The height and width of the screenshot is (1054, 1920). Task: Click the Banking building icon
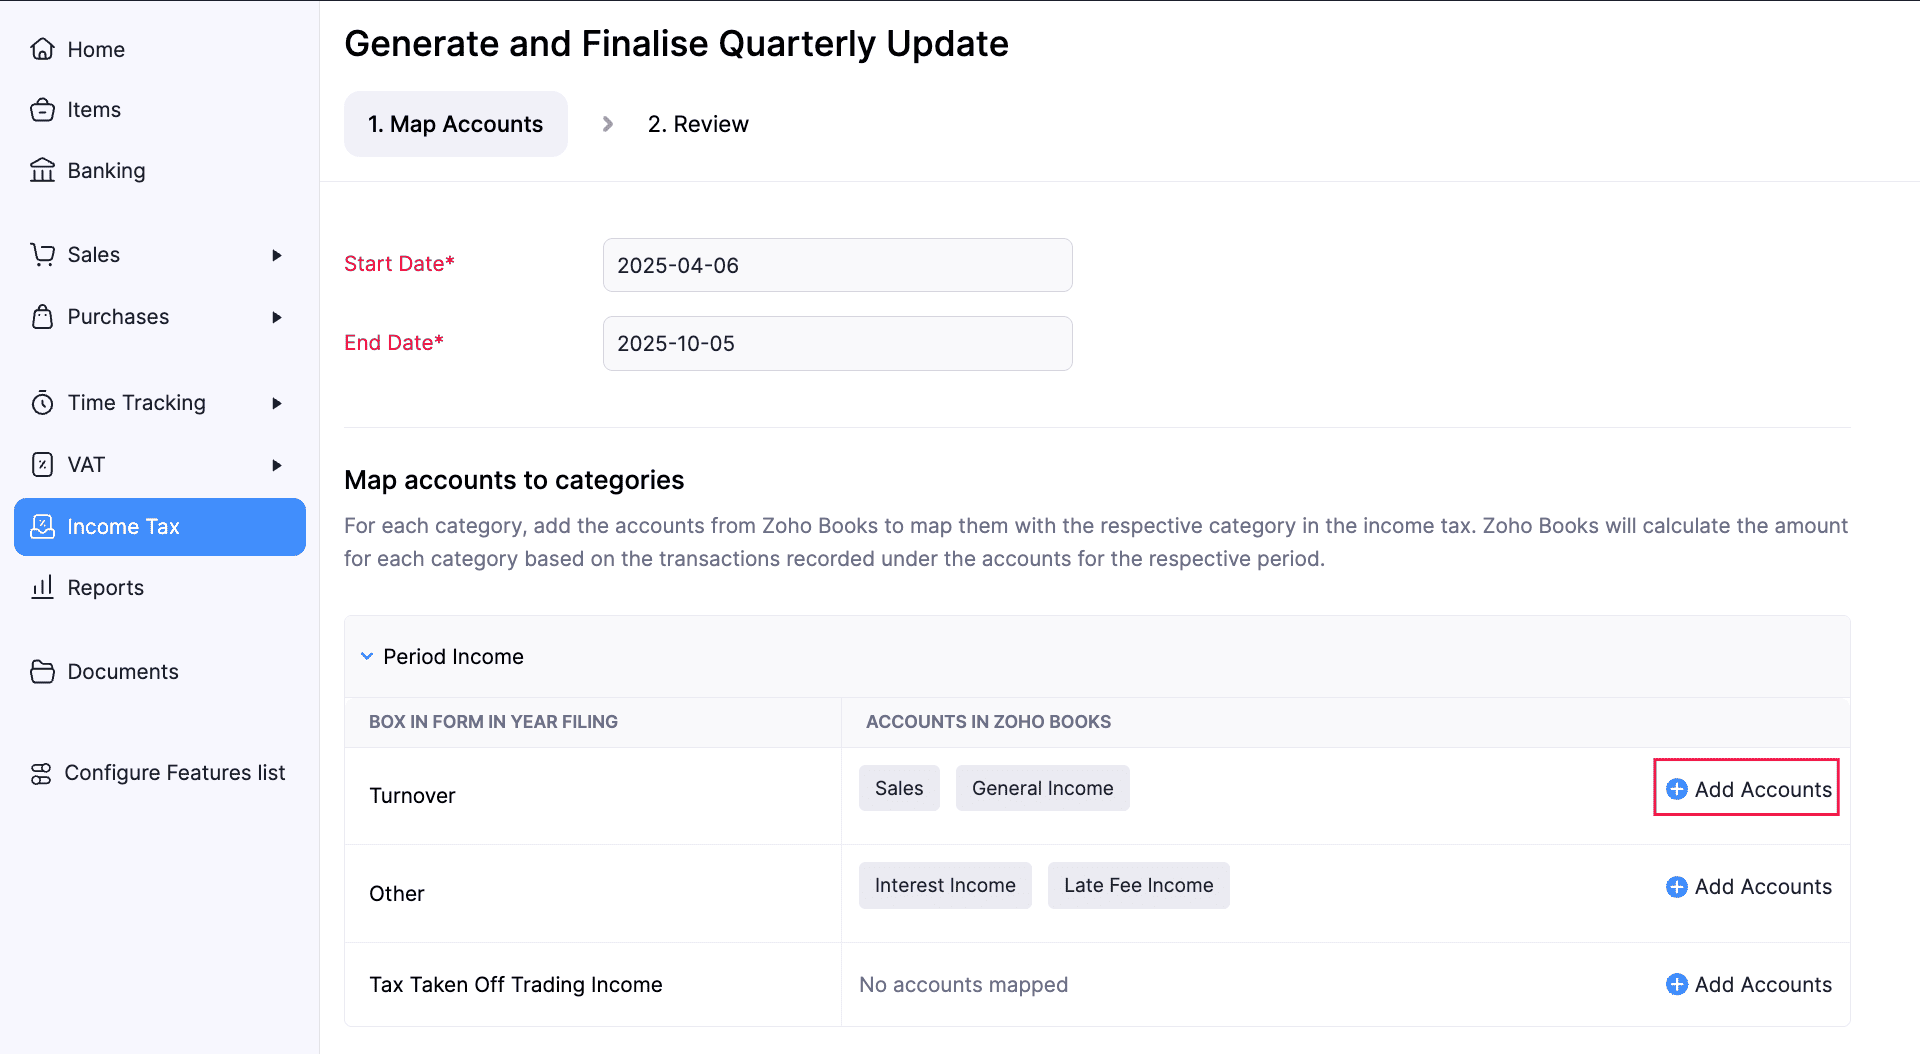click(x=42, y=170)
